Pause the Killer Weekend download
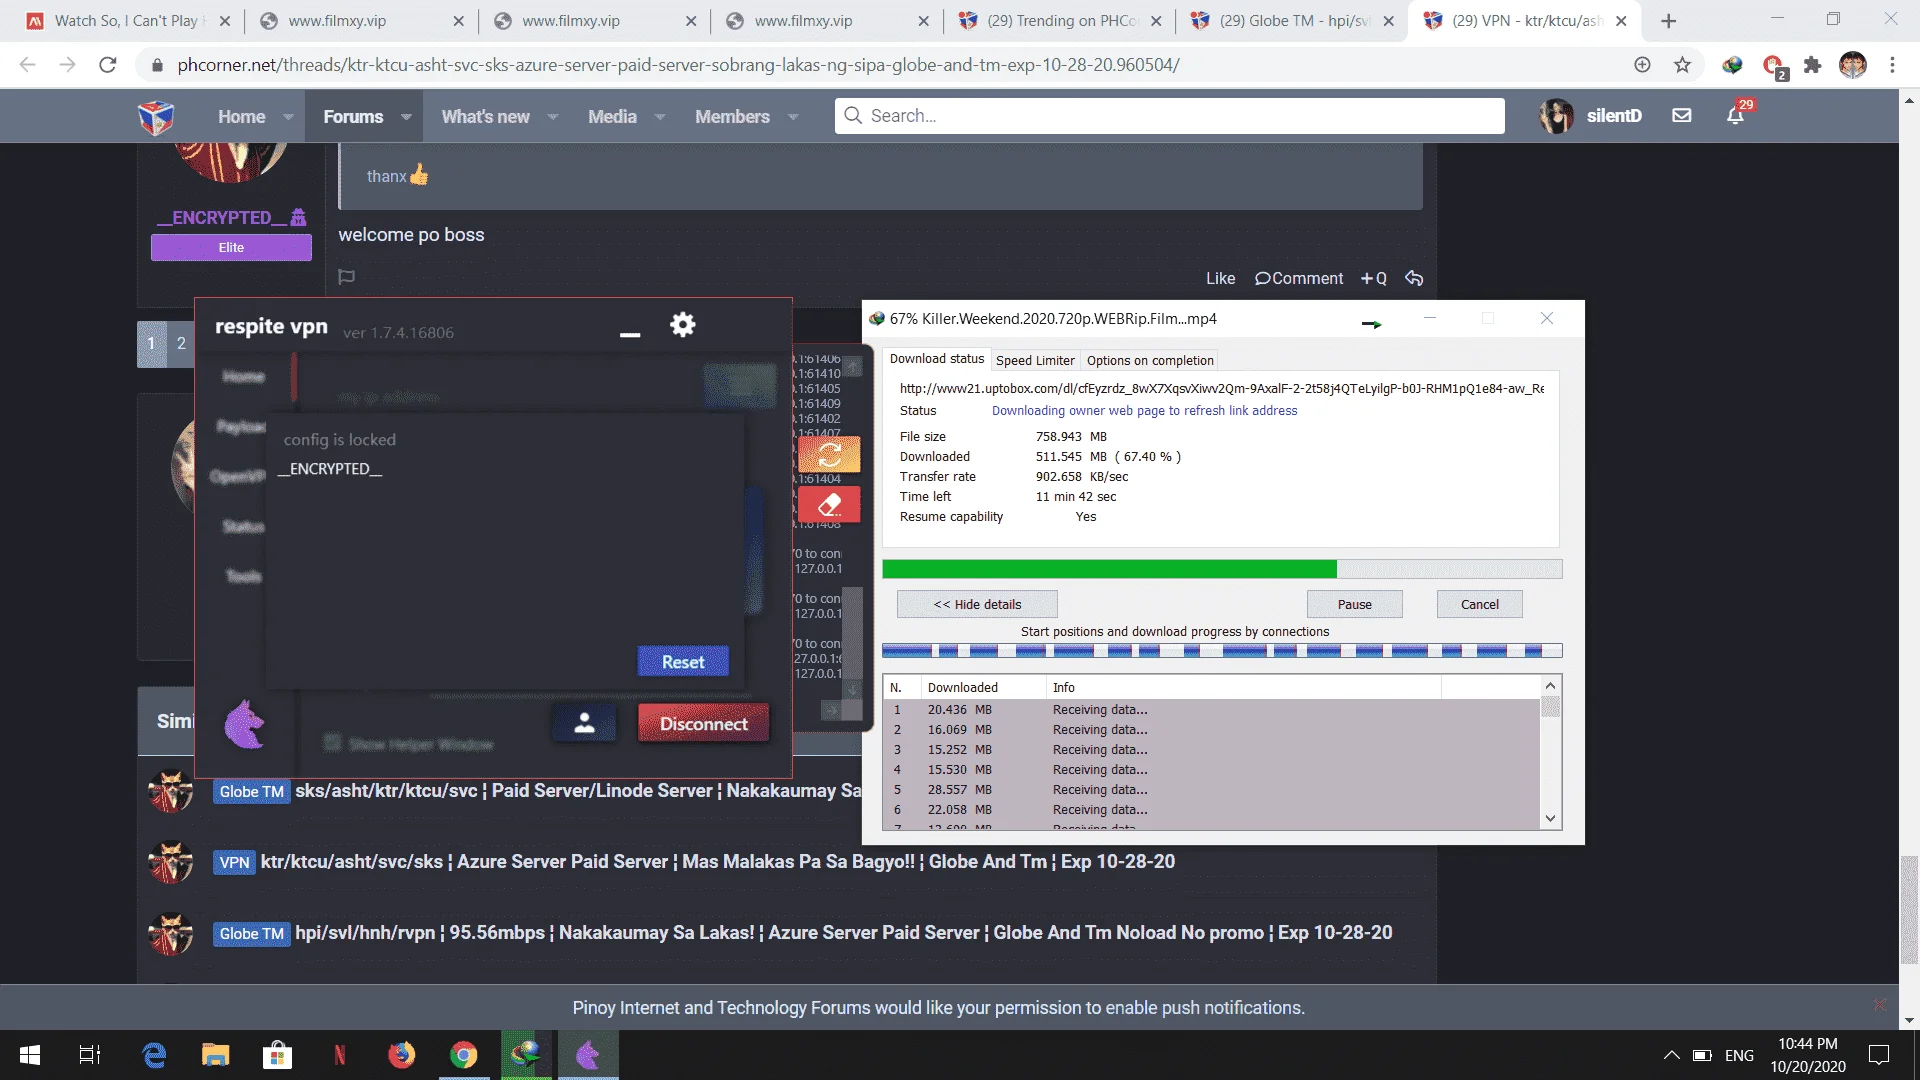1920x1080 pixels. 1354,604
